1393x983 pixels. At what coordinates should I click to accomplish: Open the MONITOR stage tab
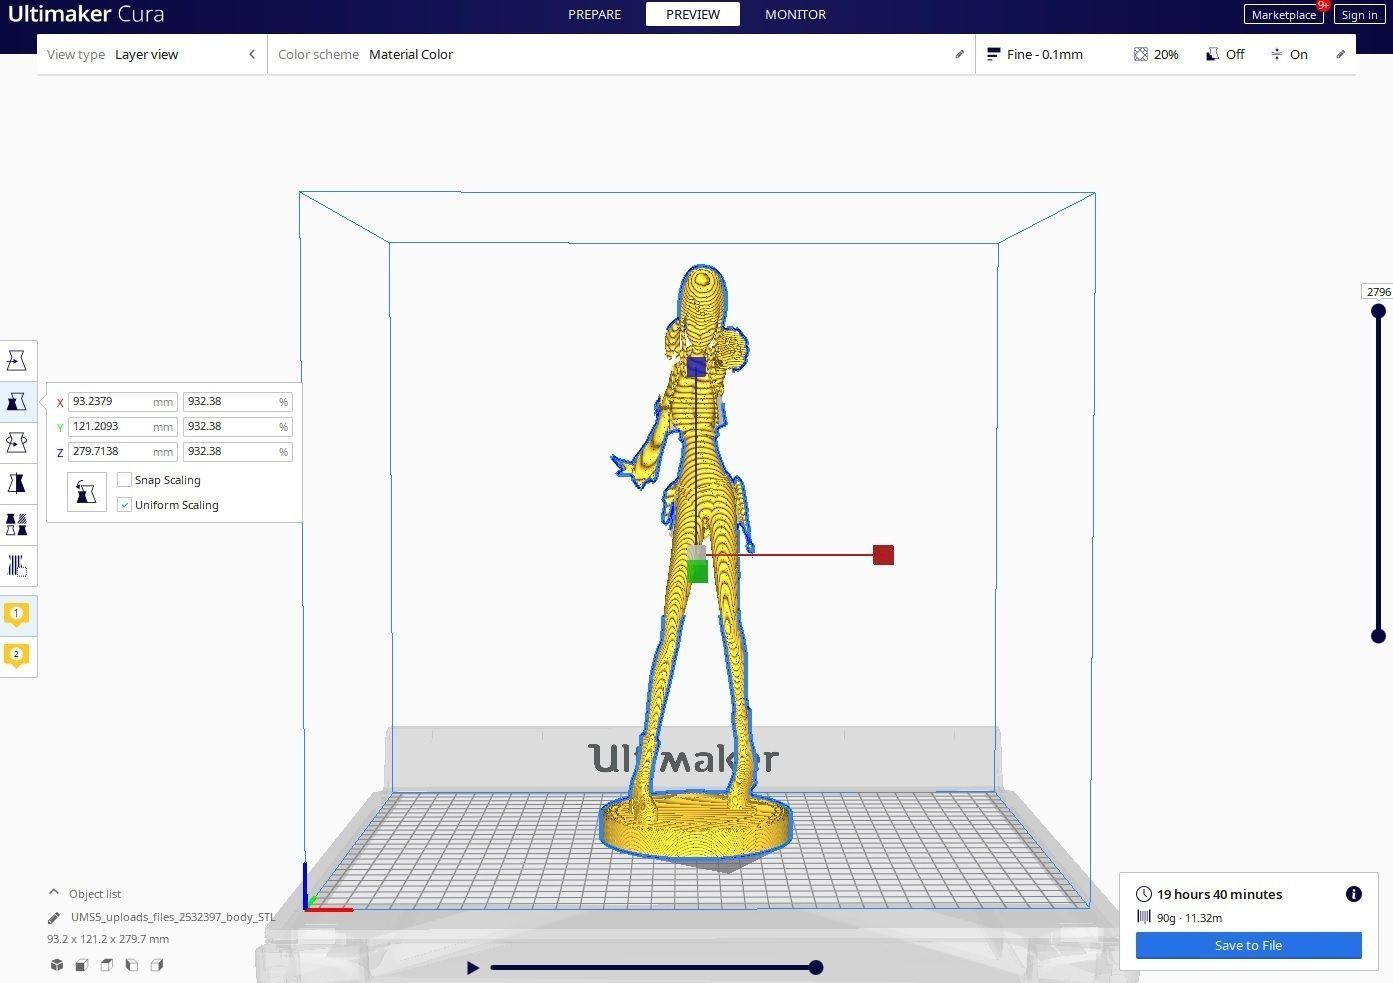[796, 15]
